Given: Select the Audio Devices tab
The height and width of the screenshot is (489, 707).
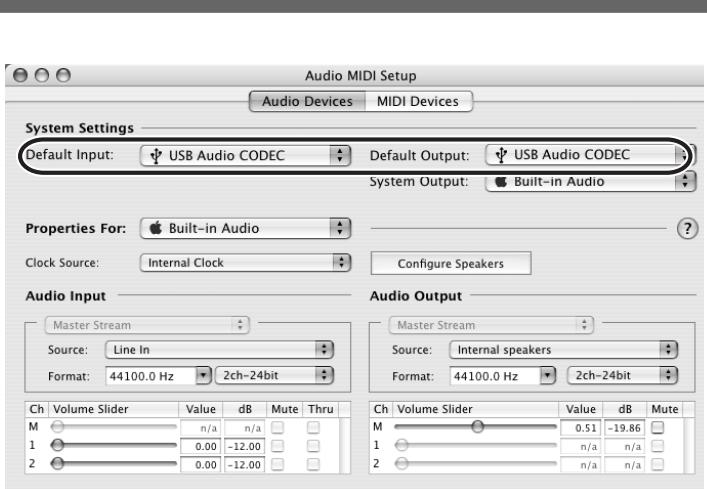Looking at the screenshot, I should point(307,101).
